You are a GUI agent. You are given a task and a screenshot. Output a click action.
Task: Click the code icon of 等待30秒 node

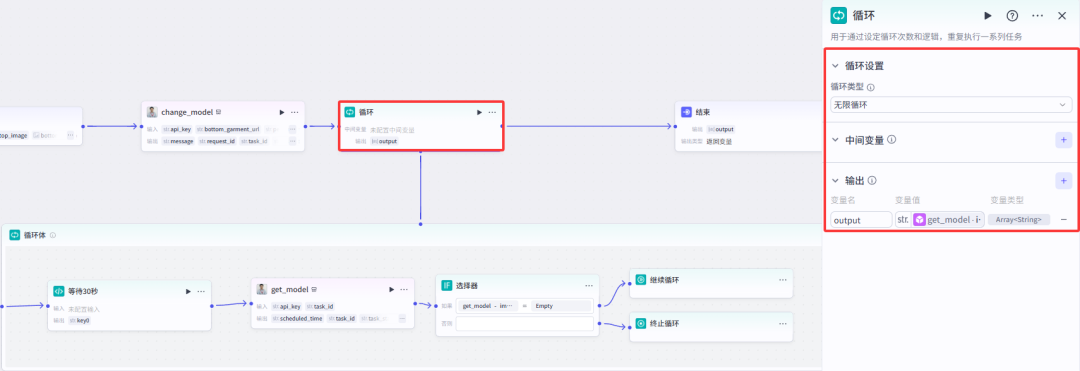tap(59, 290)
